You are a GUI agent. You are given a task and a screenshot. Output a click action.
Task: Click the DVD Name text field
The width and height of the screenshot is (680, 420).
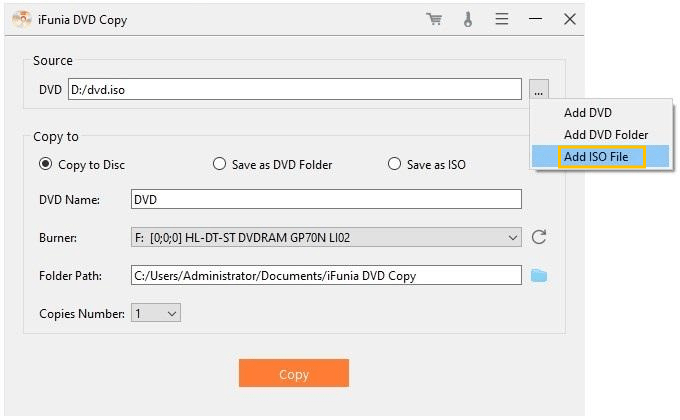pos(326,199)
